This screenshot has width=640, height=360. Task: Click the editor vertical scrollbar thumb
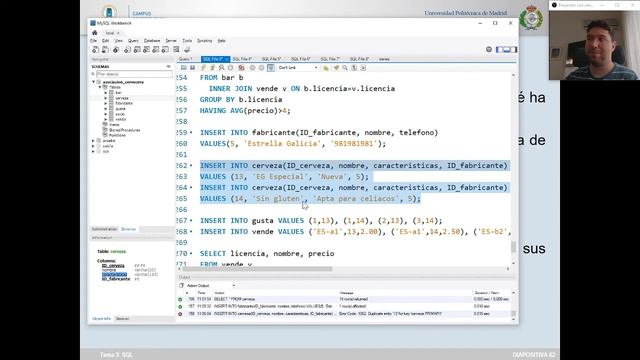tap(513, 247)
